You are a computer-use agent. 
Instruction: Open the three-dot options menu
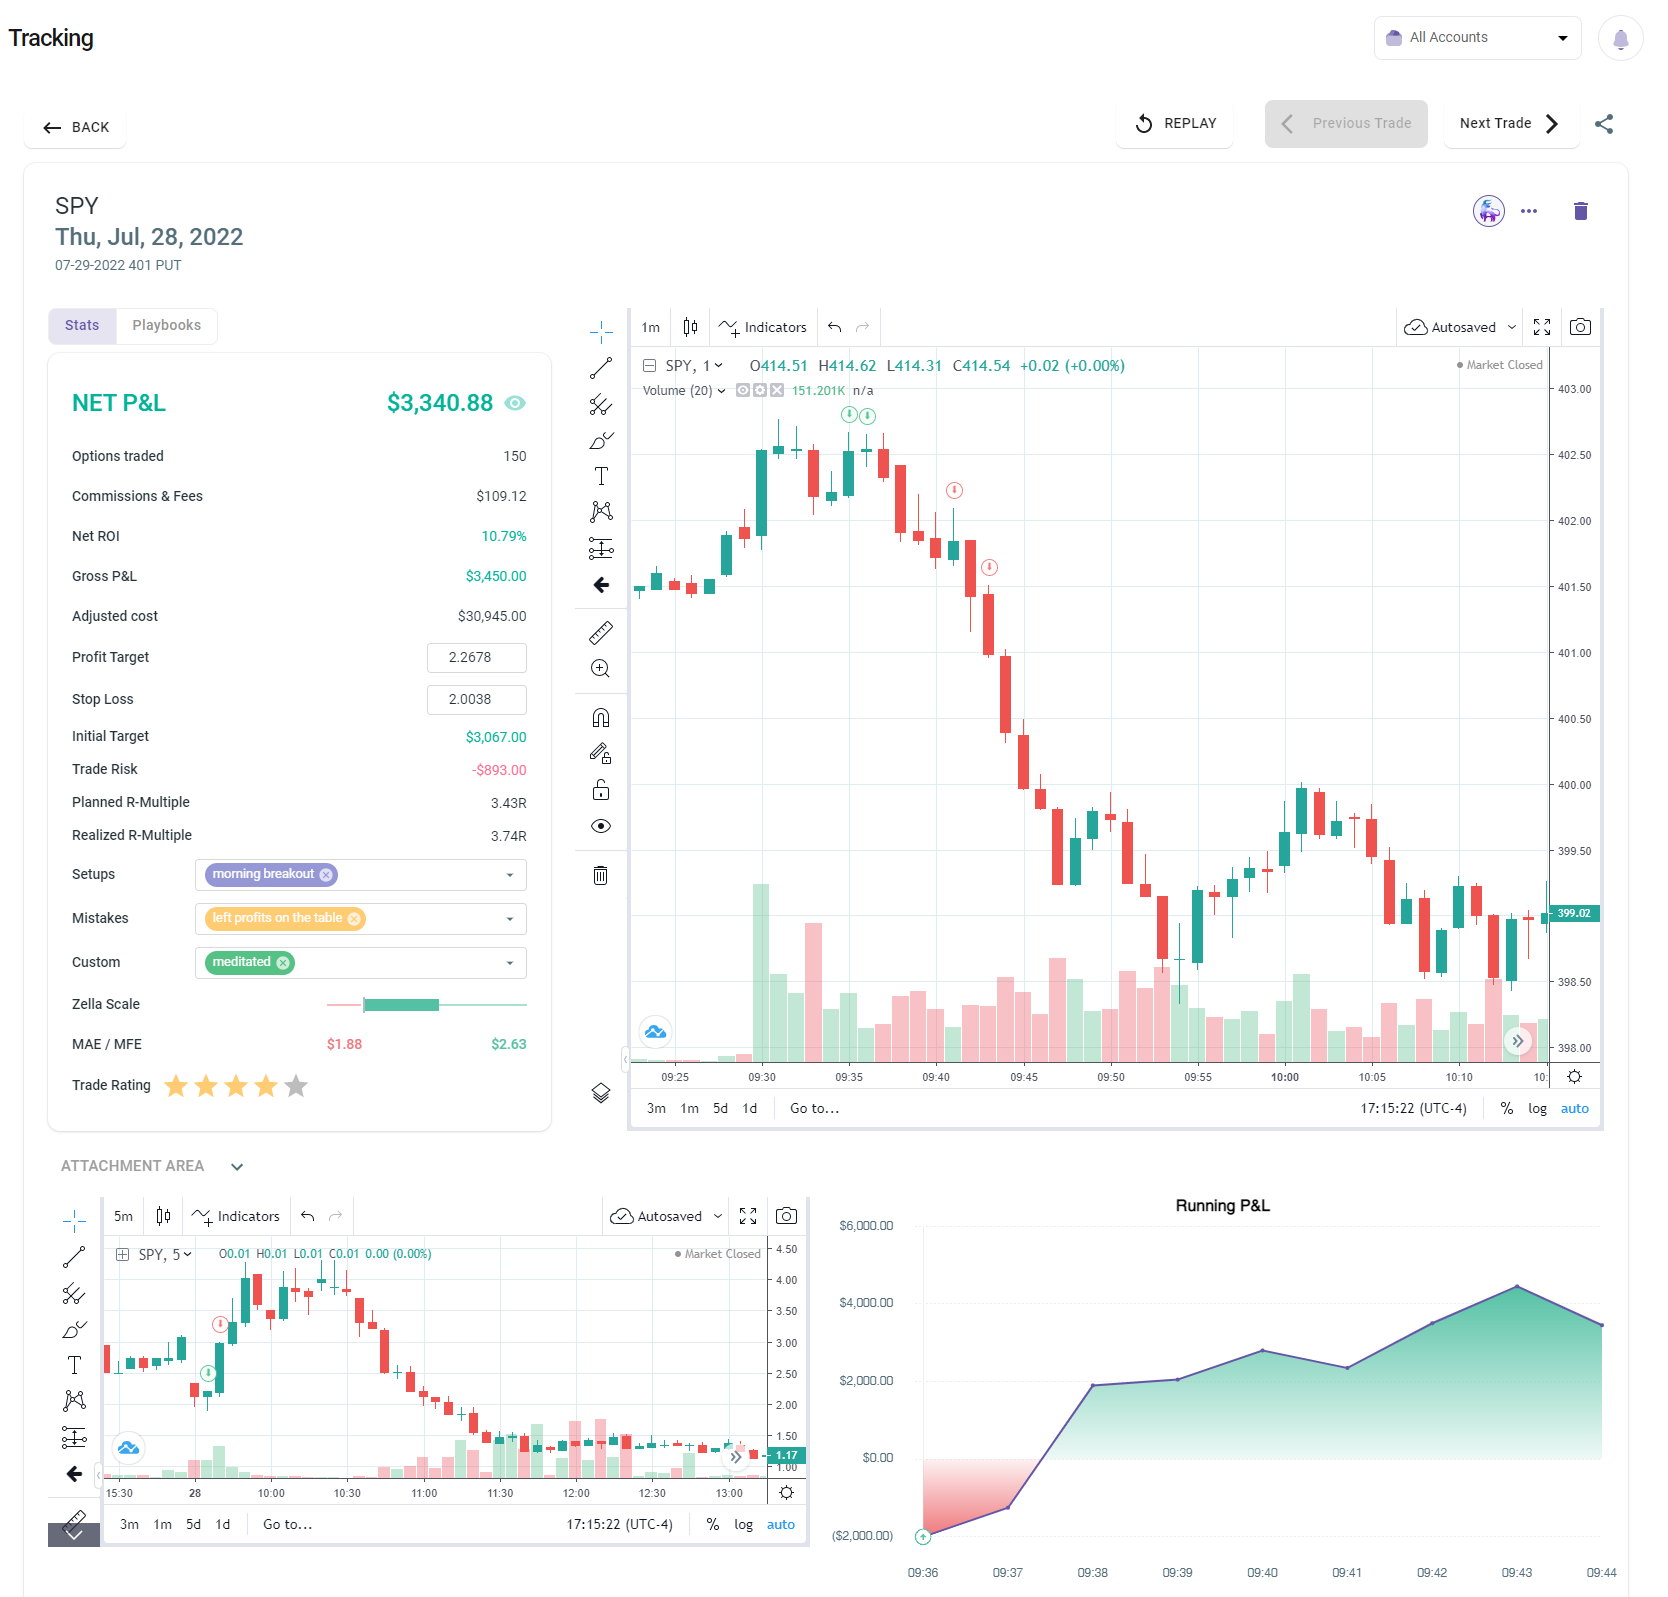coord(1529,211)
